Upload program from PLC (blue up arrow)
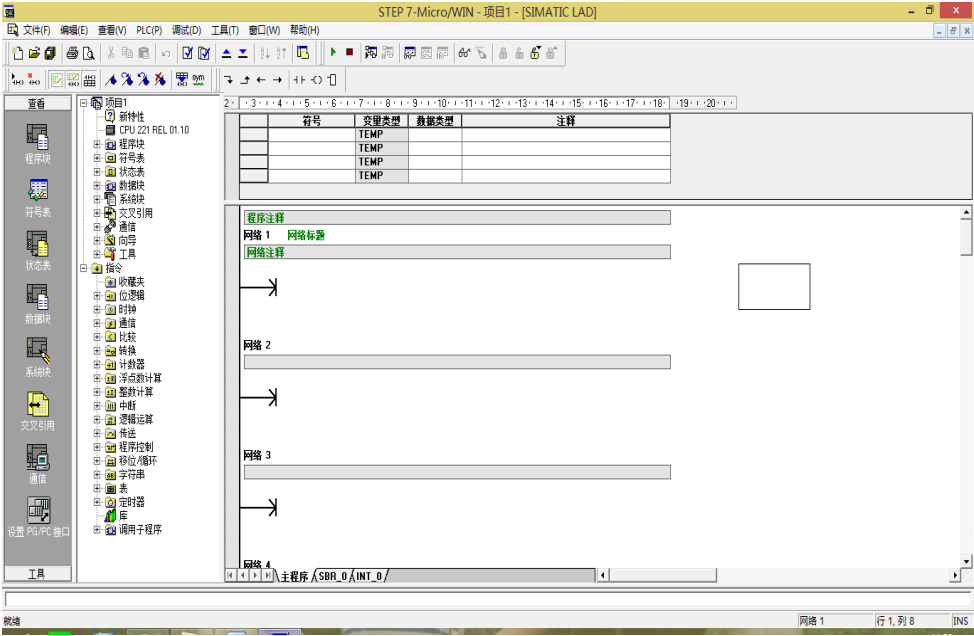Image resolution: width=974 pixels, height=636 pixels. (x=227, y=53)
